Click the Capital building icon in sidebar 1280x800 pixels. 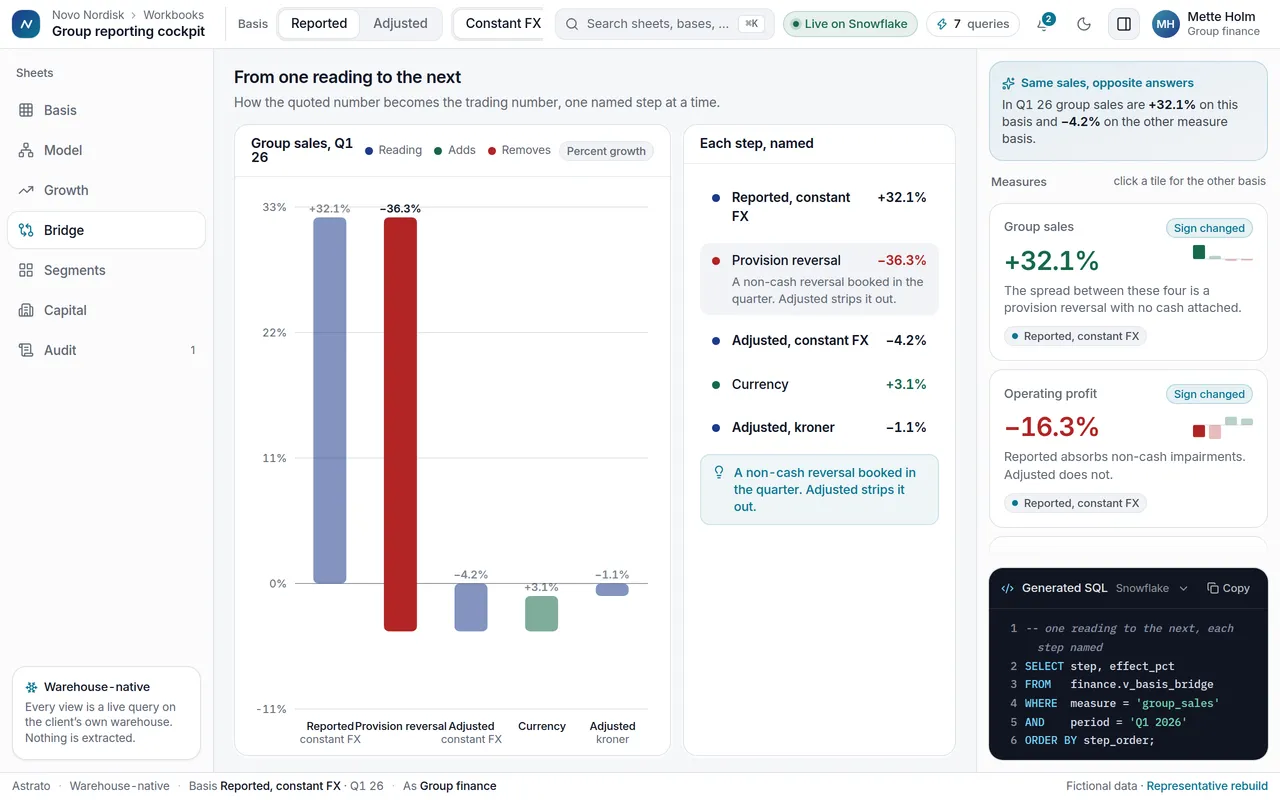26,310
